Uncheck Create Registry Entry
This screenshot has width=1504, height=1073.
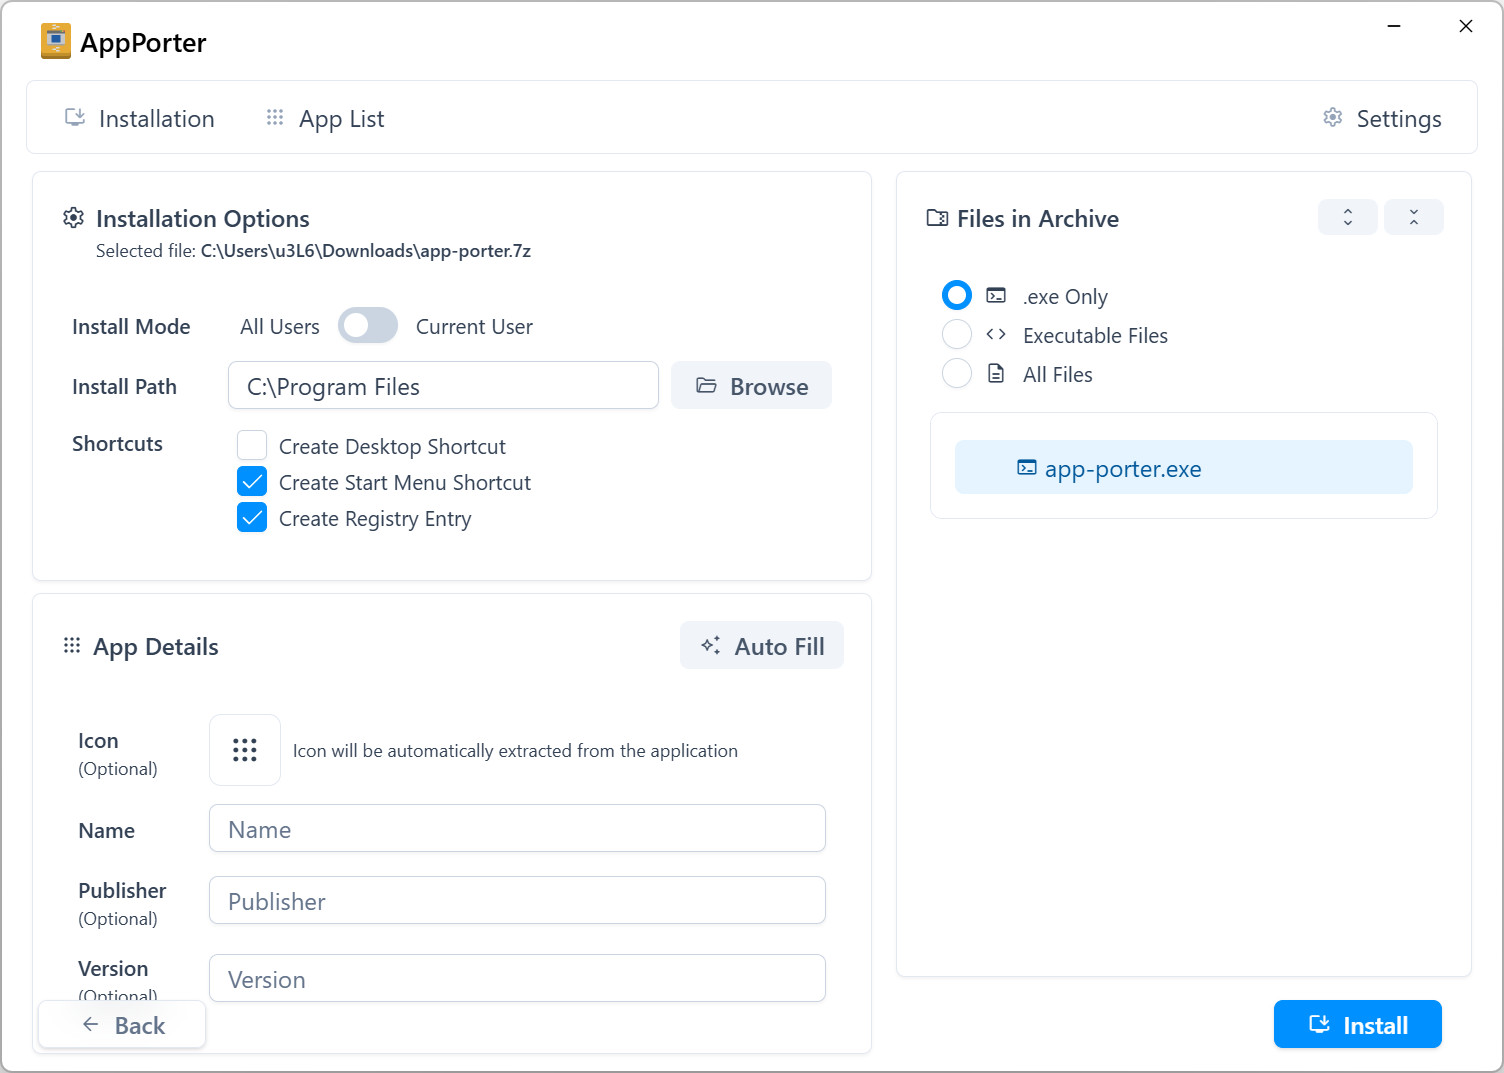252,518
